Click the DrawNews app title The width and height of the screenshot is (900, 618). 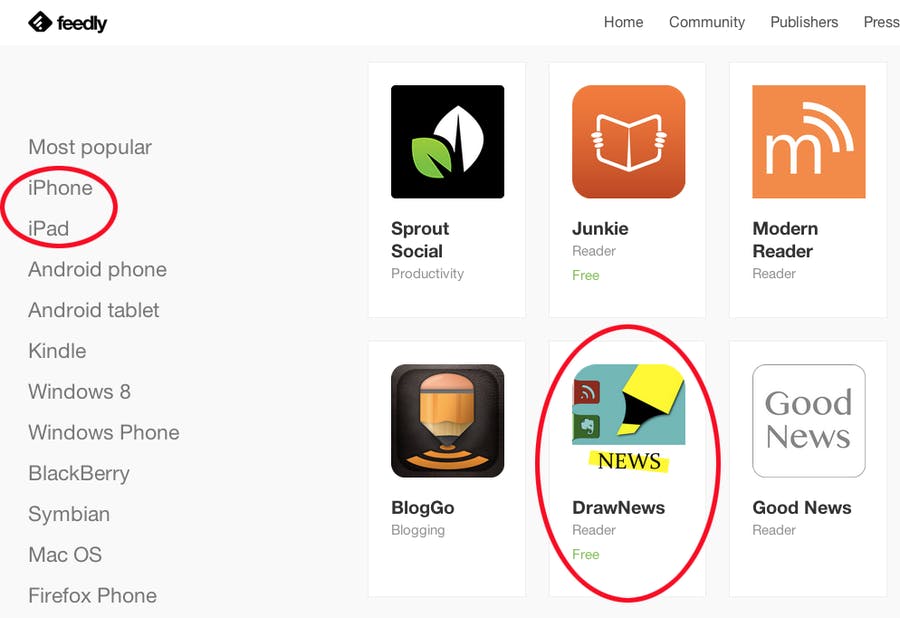[618, 508]
